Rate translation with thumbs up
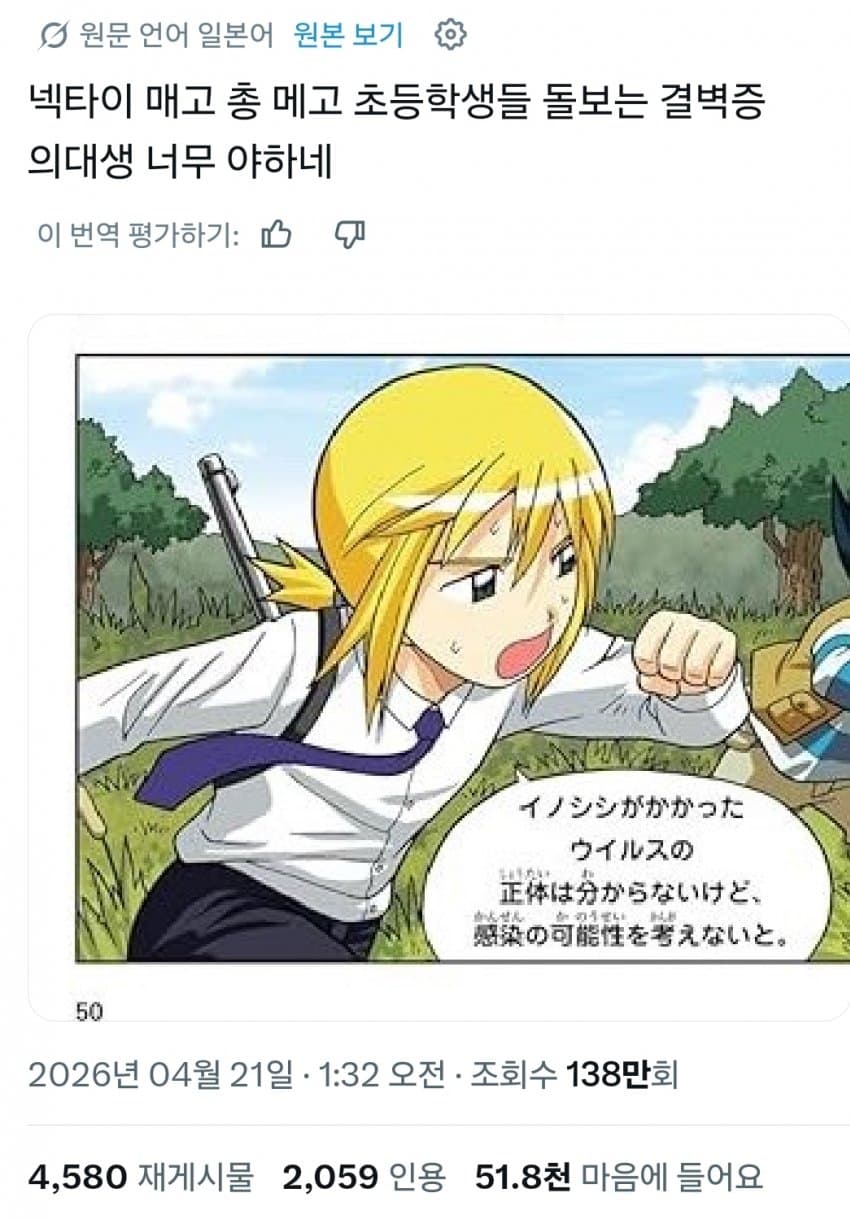 [x=275, y=235]
